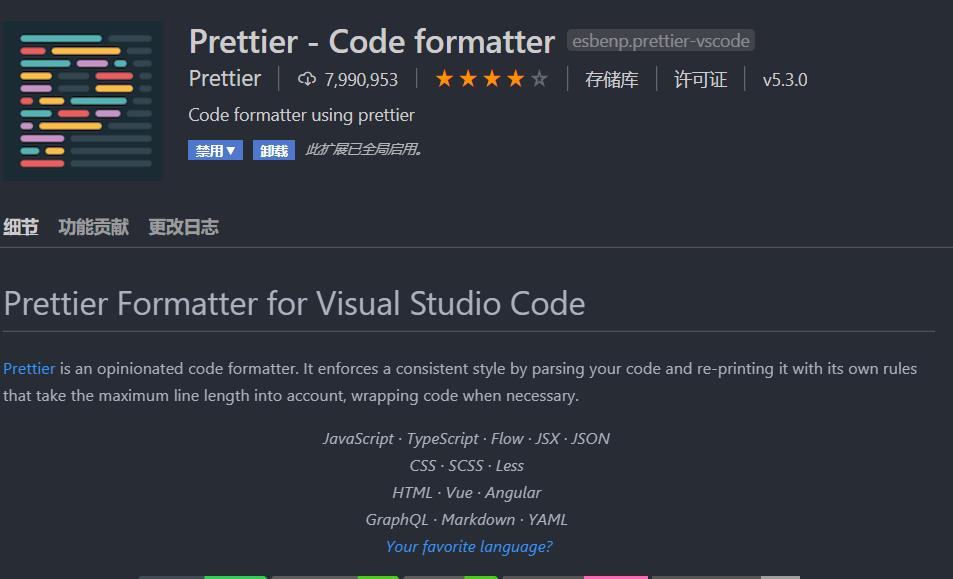Click 'Code formatter using prettier' description

[x=301, y=115]
